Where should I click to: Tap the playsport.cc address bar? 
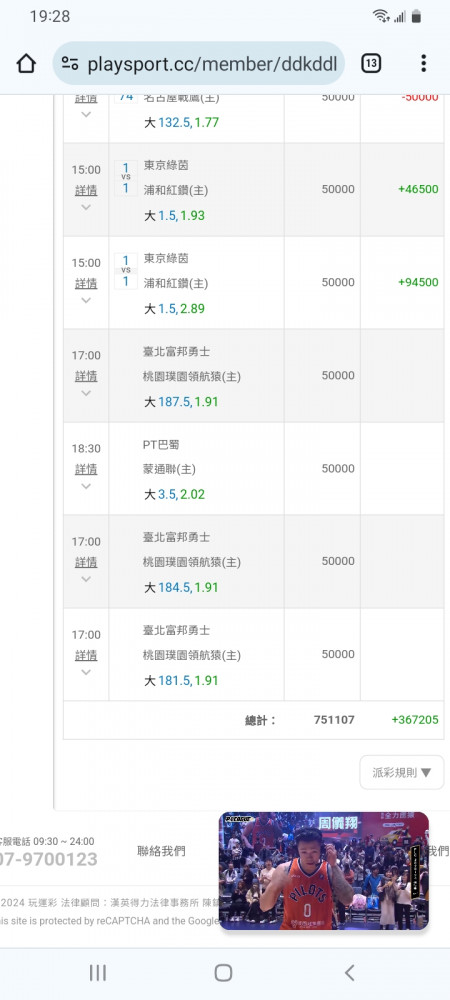tap(199, 63)
